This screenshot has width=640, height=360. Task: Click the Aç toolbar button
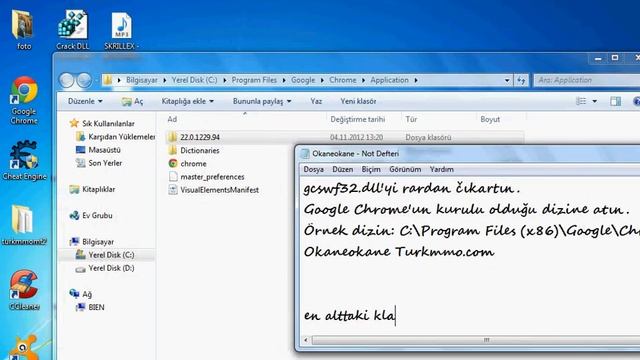(x=133, y=101)
